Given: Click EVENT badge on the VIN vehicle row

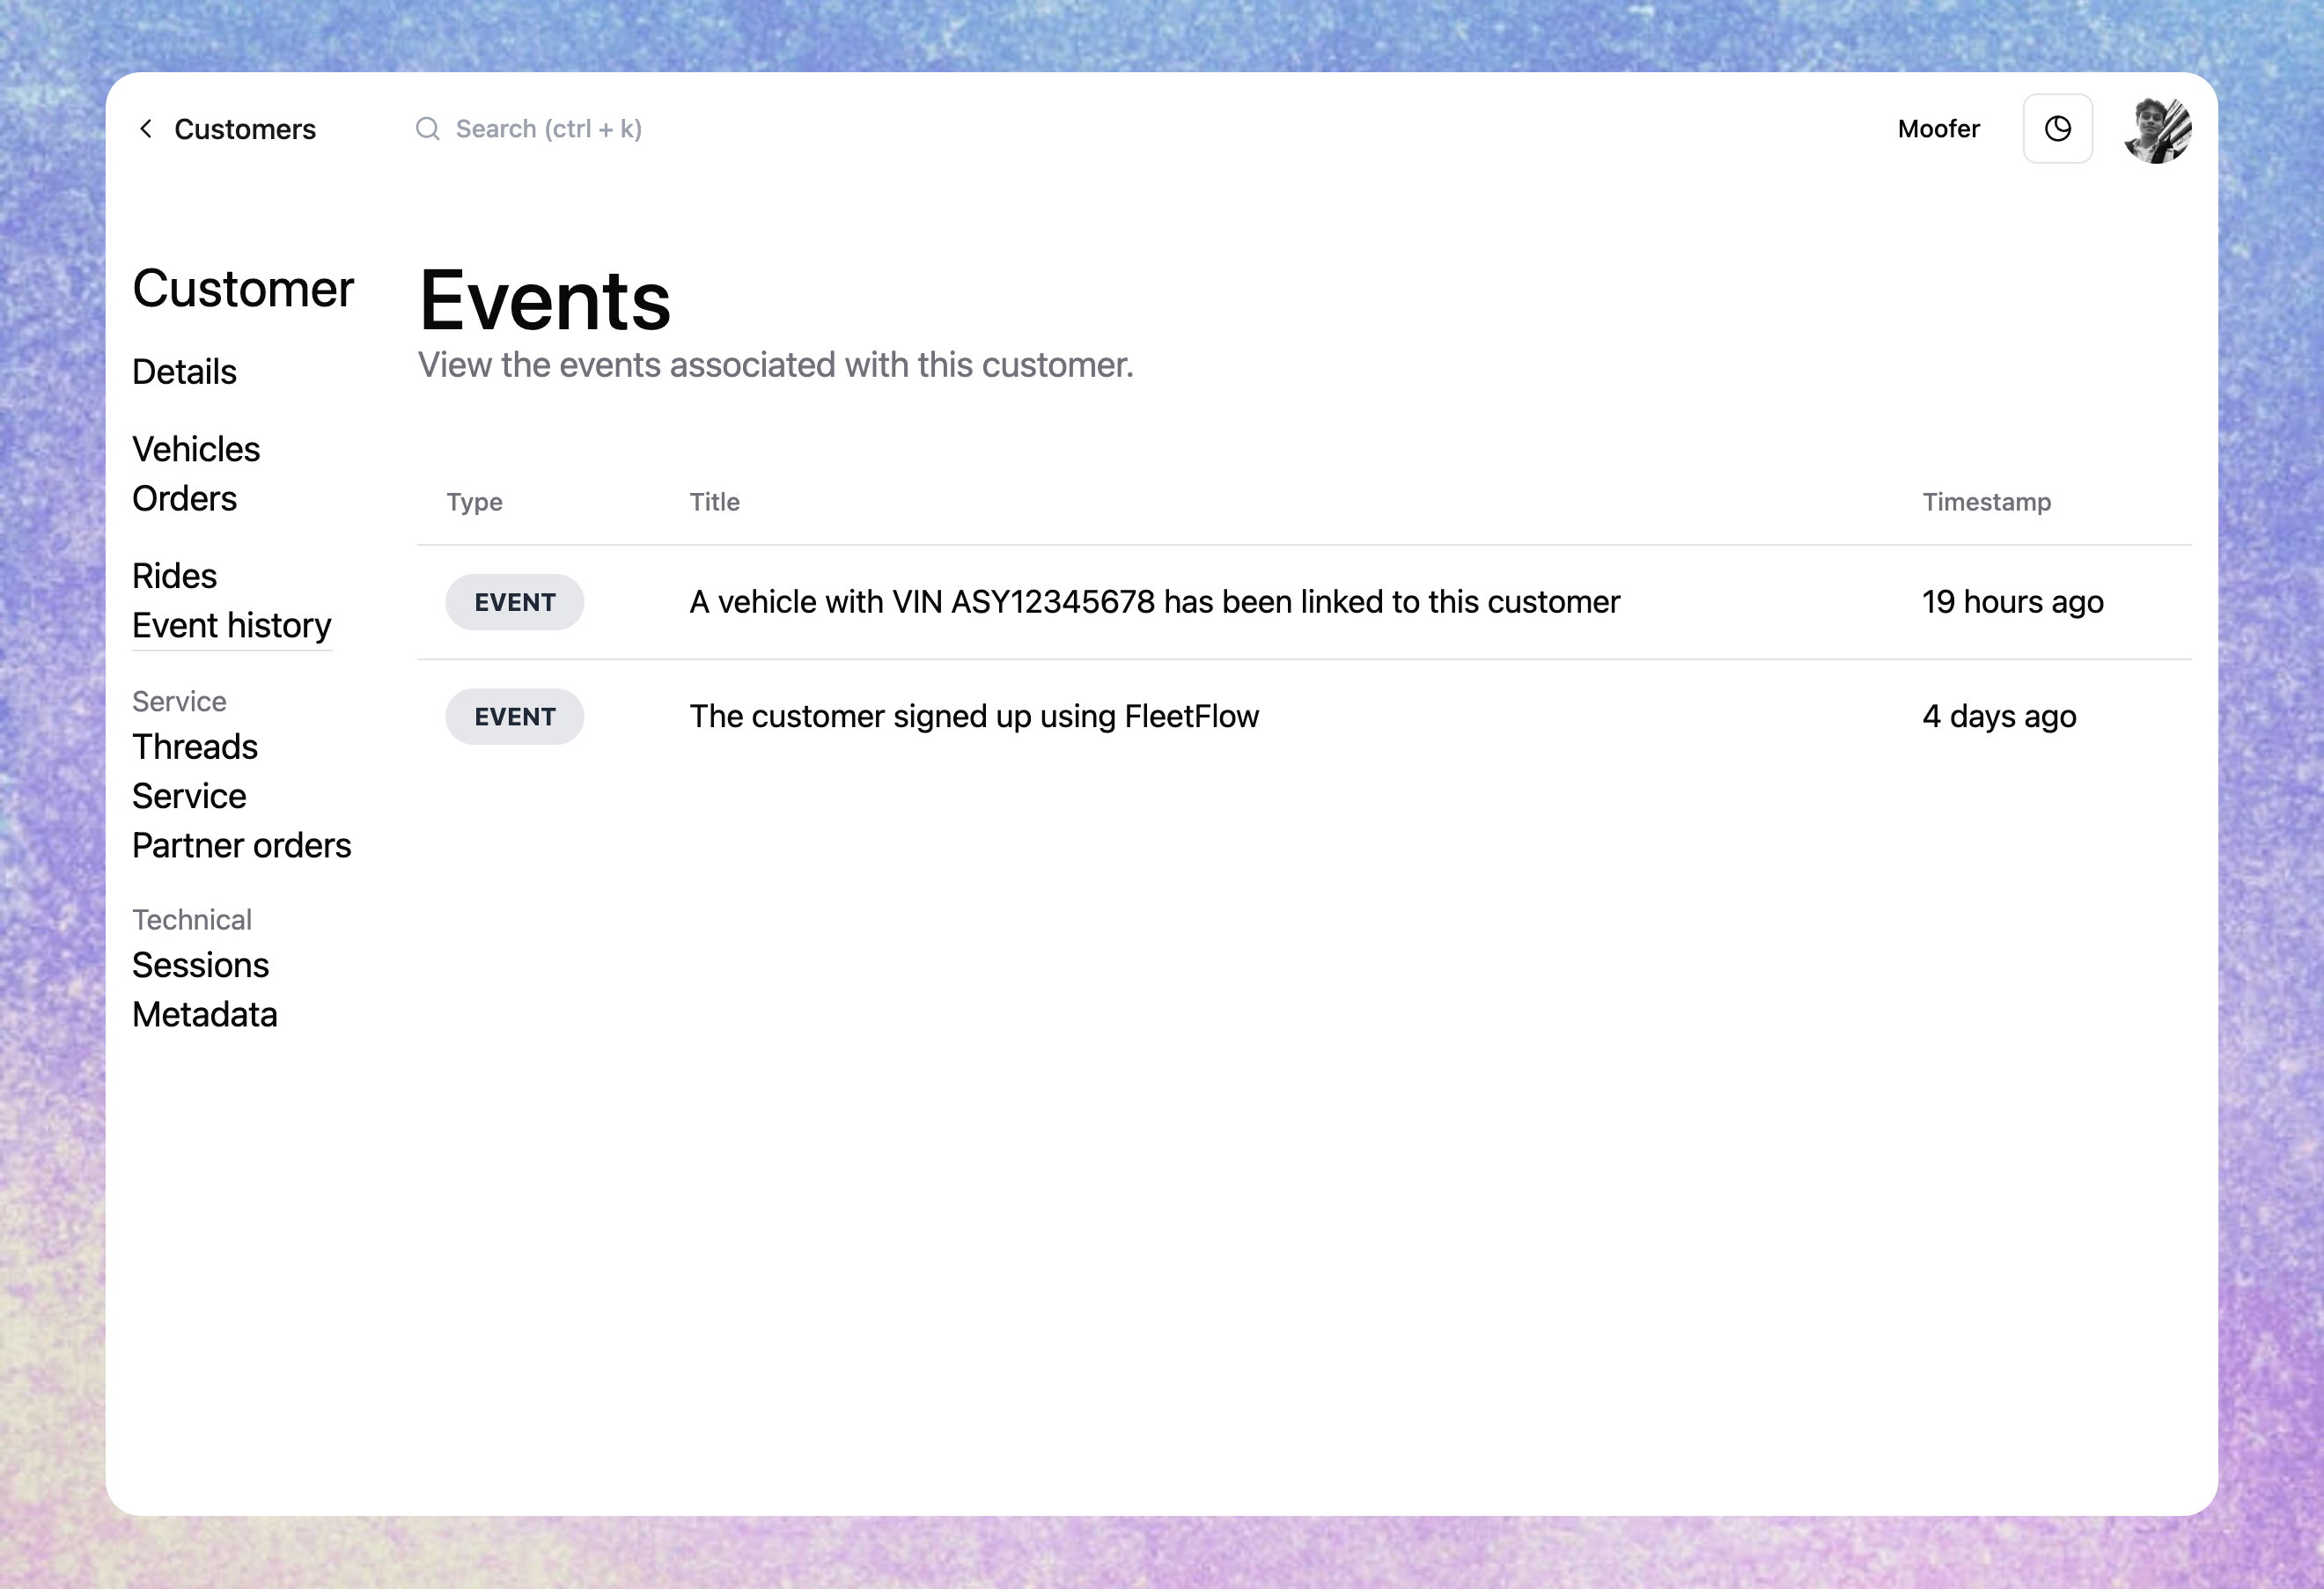Looking at the screenshot, I should click(515, 602).
